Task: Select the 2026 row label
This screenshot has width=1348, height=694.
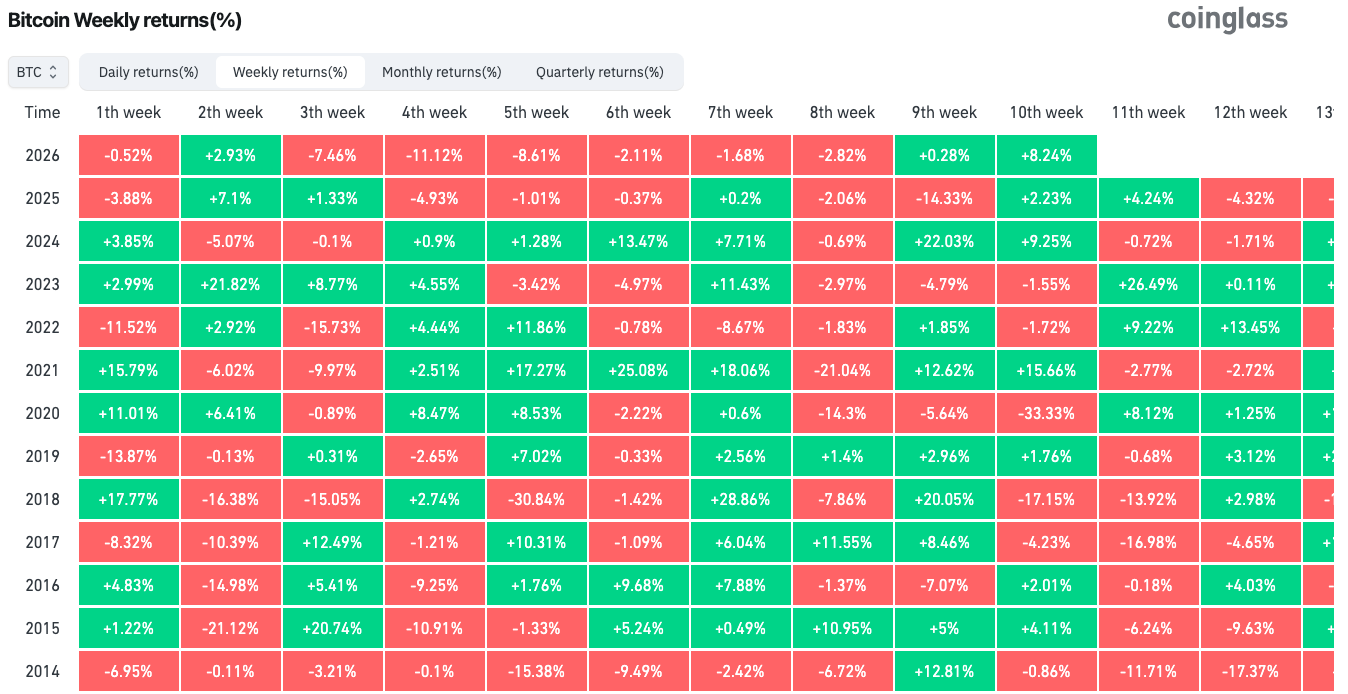Action: tap(42, 155)
